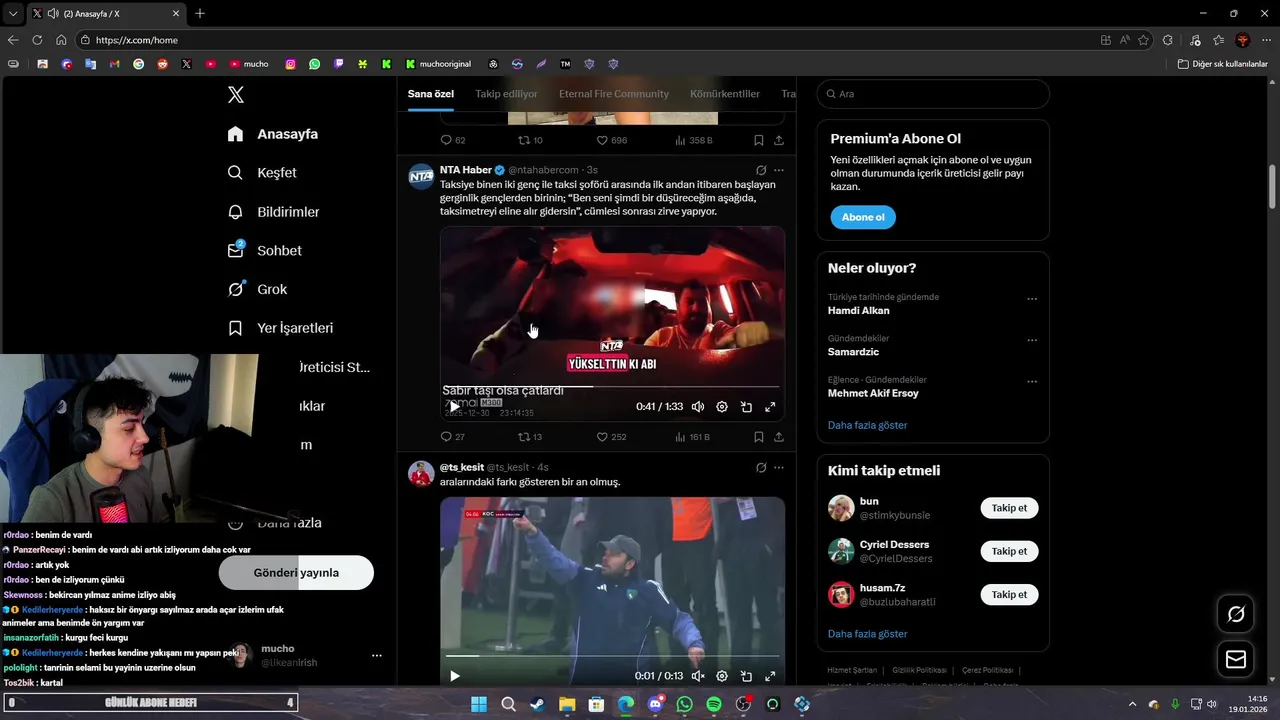
Task: Open more options for Hamdi Alkan trend
Action: pyautogui.click(x=1032, y=299)
